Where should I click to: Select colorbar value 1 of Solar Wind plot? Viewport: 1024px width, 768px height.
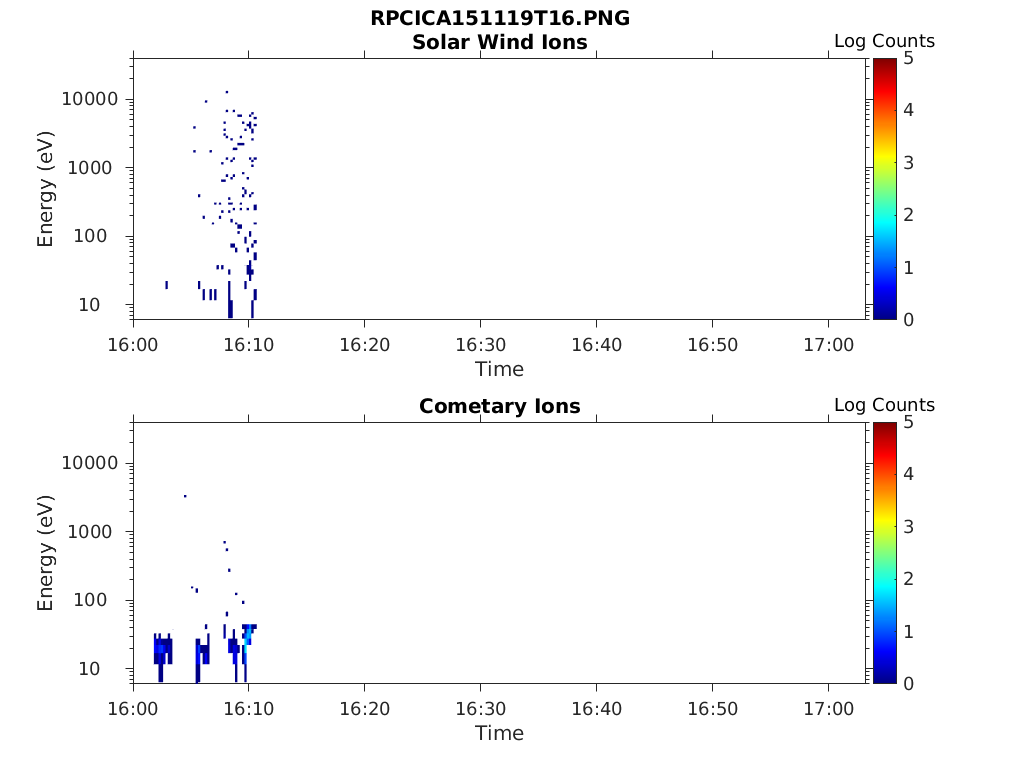point(908,268)
